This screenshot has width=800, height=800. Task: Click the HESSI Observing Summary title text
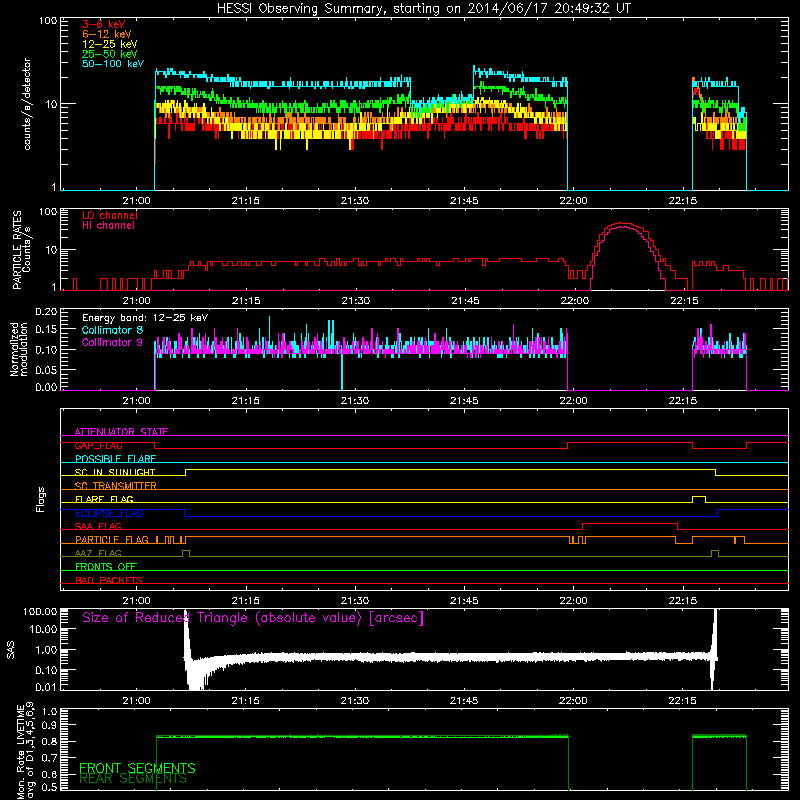[x=424, y=9]
